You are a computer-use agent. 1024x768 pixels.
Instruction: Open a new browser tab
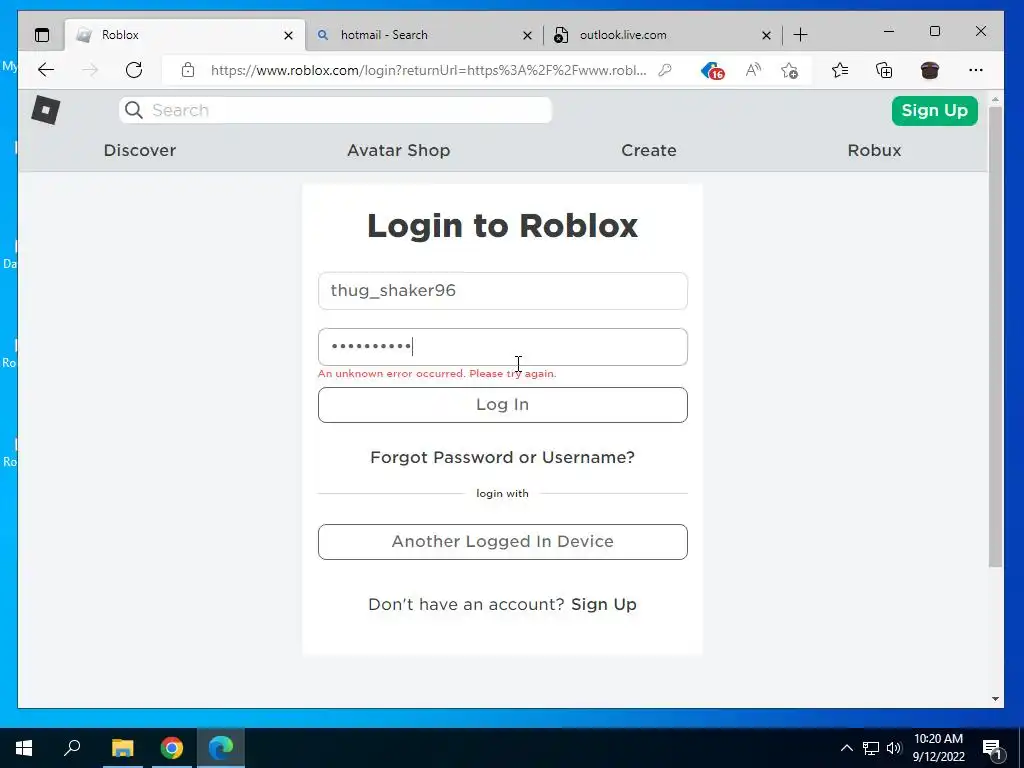(800, 35)
